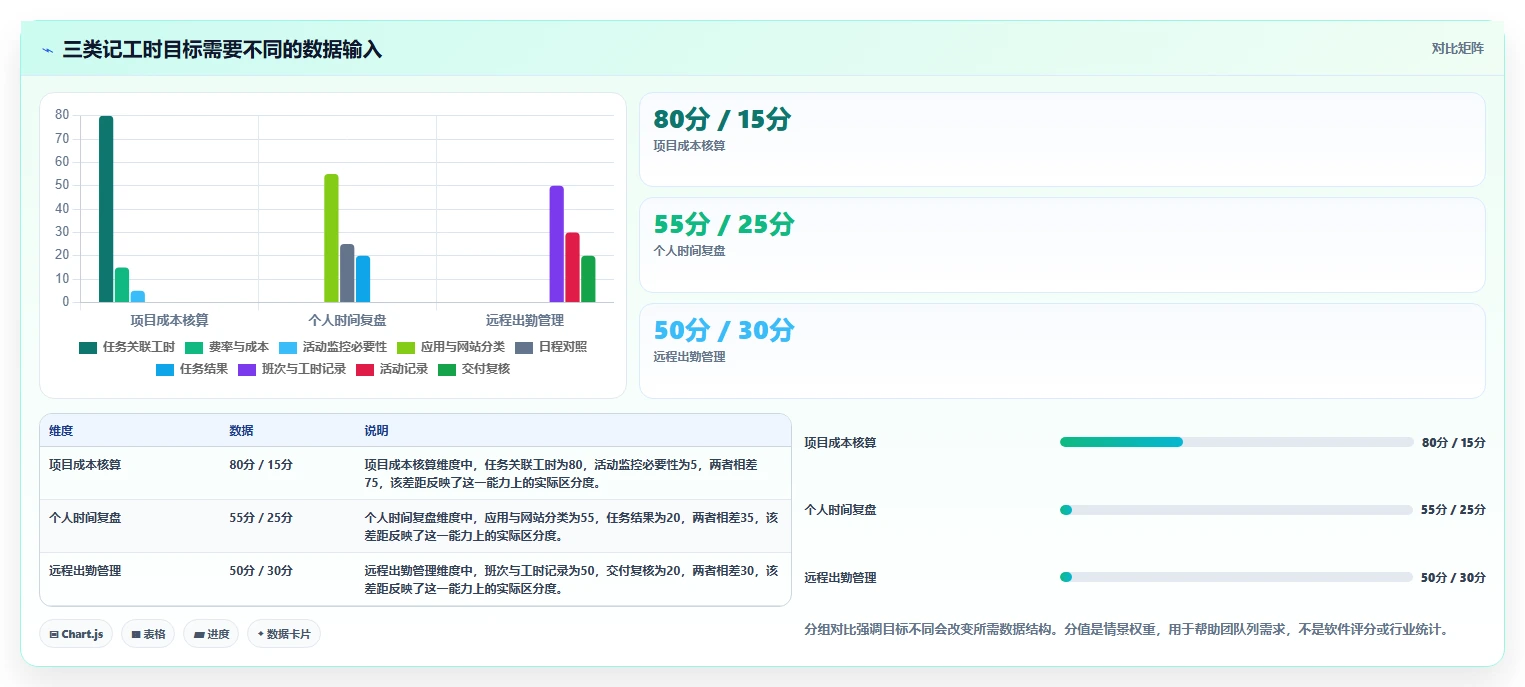
Task: Select the 50分 / 30分 data card
Action: pyautogui.click(x=1062, y=351)
